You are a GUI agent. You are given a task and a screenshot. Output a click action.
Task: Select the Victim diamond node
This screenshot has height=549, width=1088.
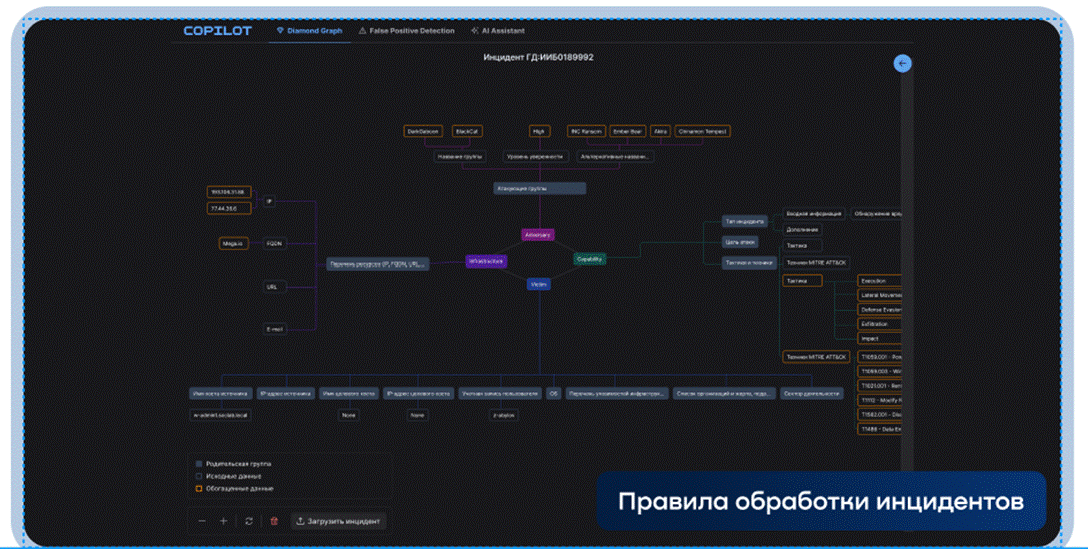pos(538,284)
